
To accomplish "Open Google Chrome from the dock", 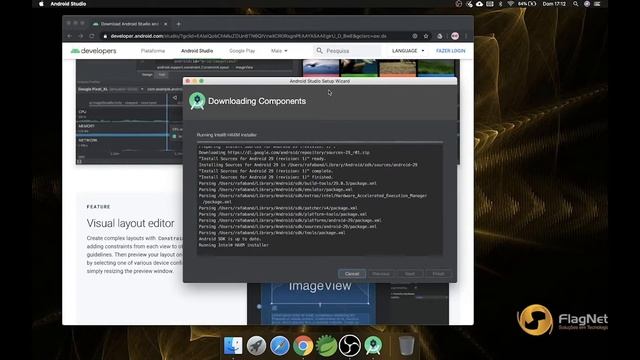I will pos(303,345).
